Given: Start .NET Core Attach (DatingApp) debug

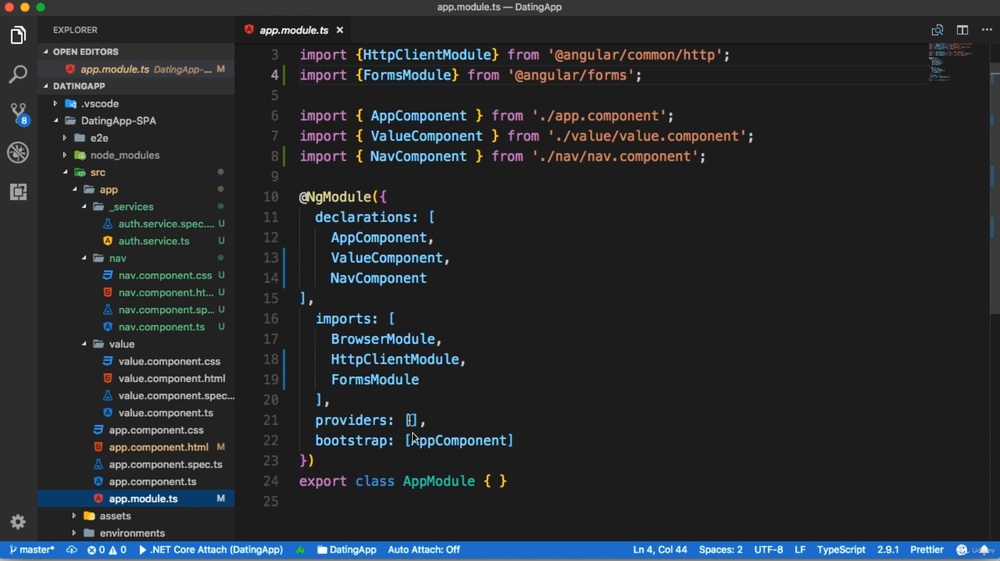Looking at the screenshot, I should 210,550.
